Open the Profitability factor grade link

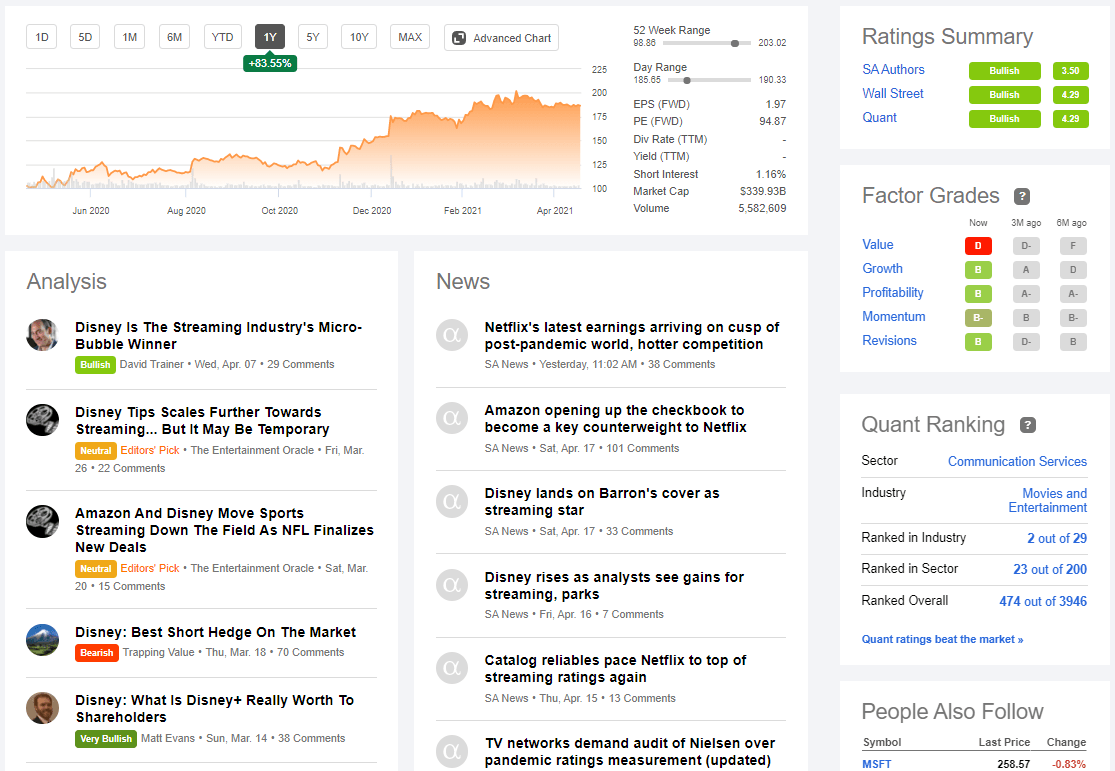point(892,293)
